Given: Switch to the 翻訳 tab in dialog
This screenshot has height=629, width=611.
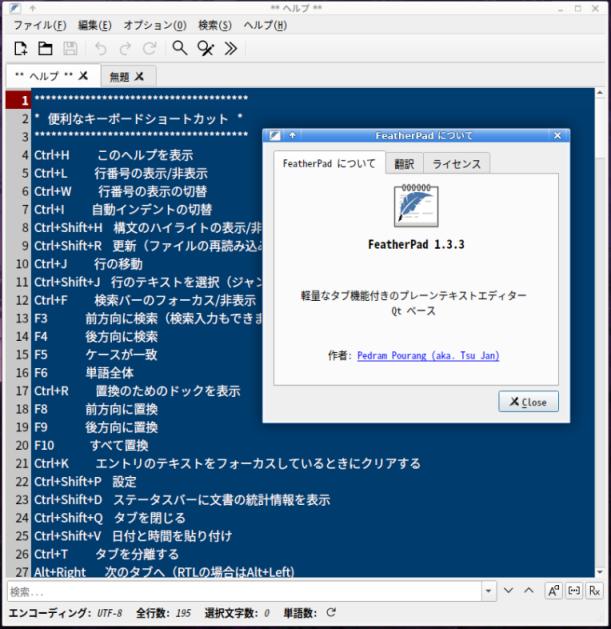Looking at the screenshot, I should [x=404, y=164].
